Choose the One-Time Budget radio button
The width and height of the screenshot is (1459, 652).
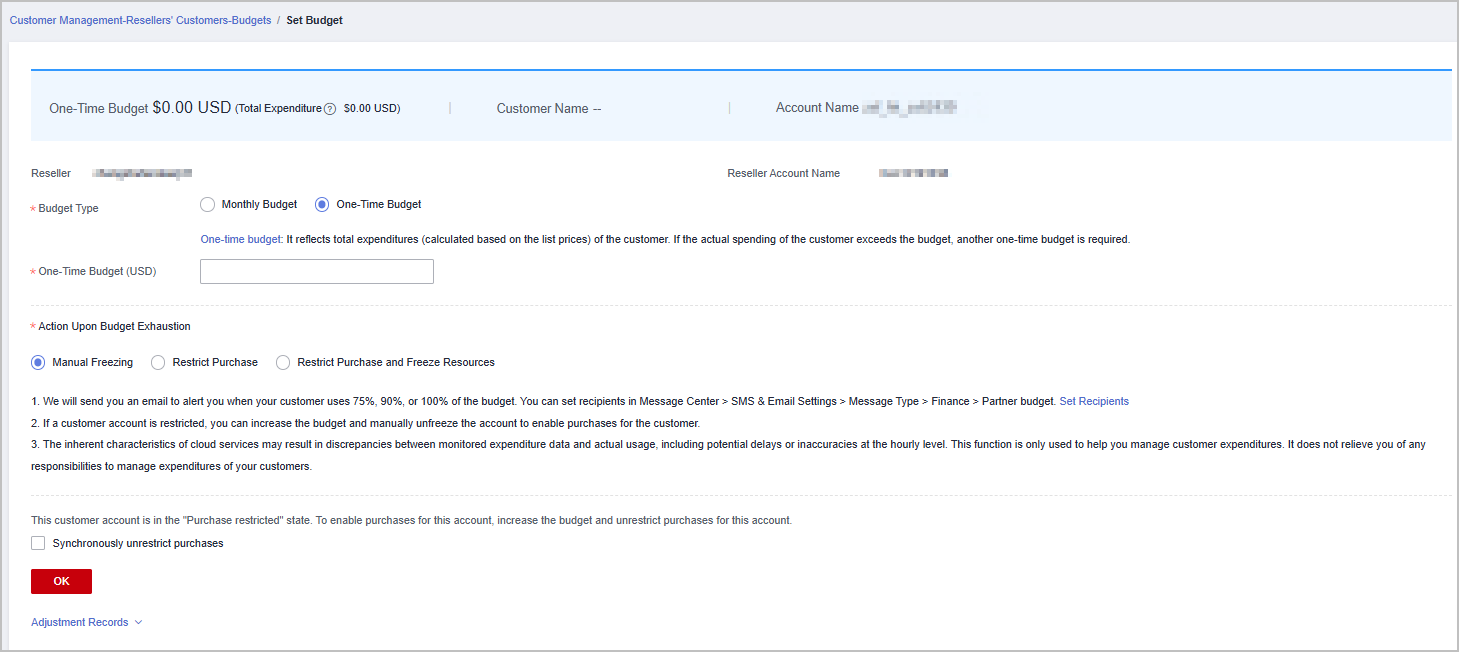(322, 205)
